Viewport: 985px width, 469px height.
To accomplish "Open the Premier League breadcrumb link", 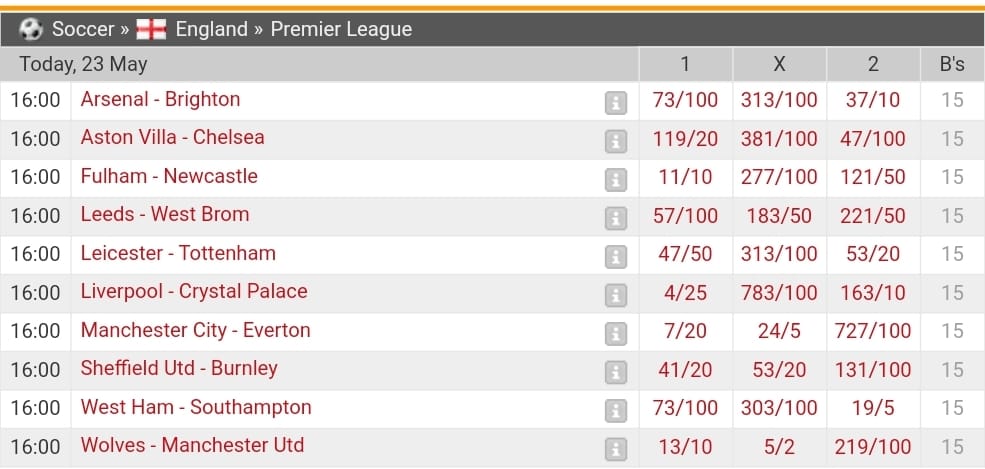I will (x=341, y=29).
